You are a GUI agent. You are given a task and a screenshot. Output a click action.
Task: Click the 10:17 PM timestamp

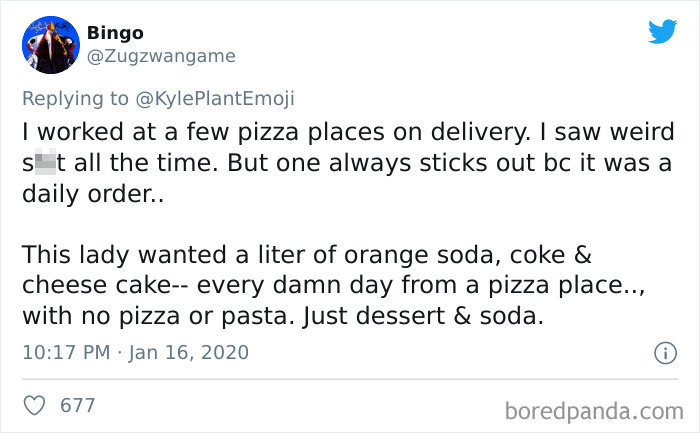pyautogui.click(x=63, y=352)
